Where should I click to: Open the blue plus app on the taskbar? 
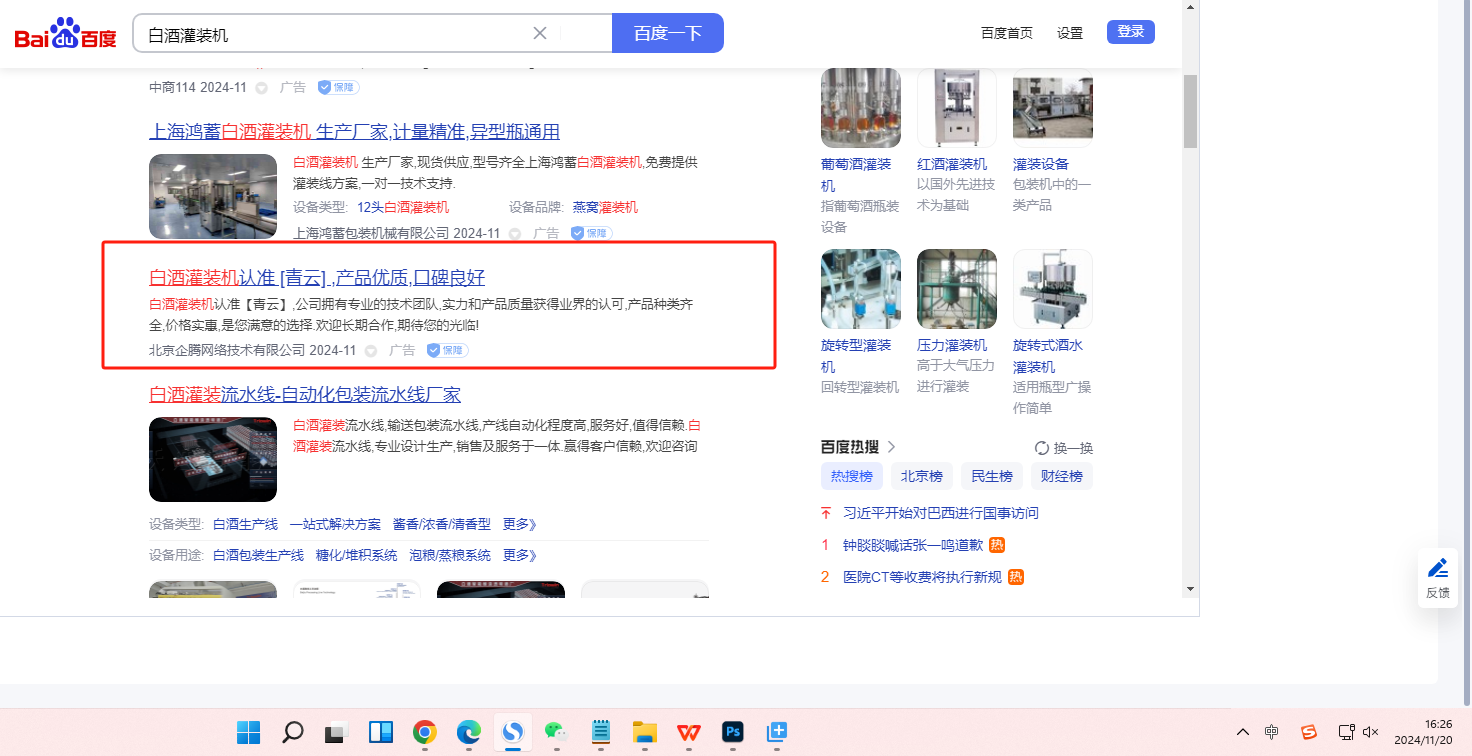point(777,732)
